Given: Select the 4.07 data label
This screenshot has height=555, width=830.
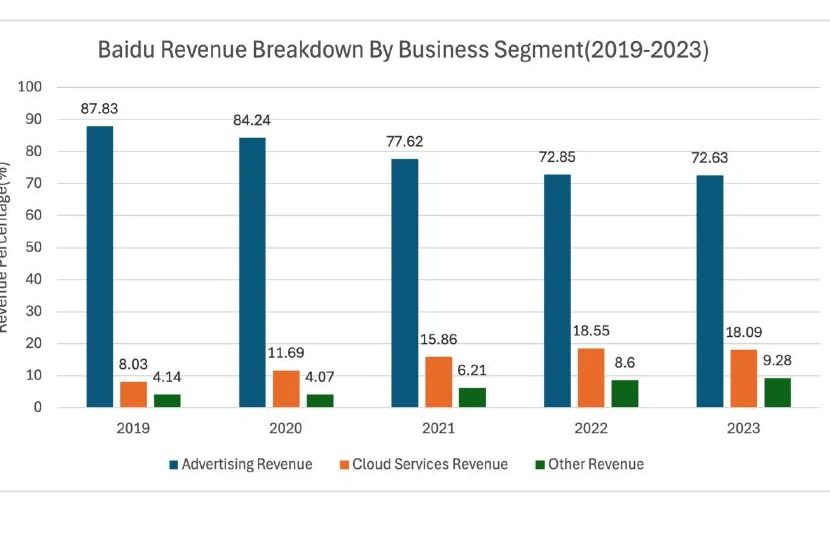Looking at the screenshot, I should pos(320,377).
